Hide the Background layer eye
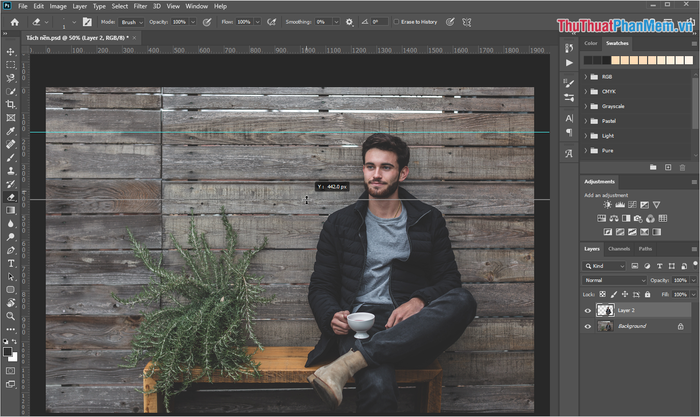Image resolution: width=700 pixels, height=417 pixels. (588, 326)
